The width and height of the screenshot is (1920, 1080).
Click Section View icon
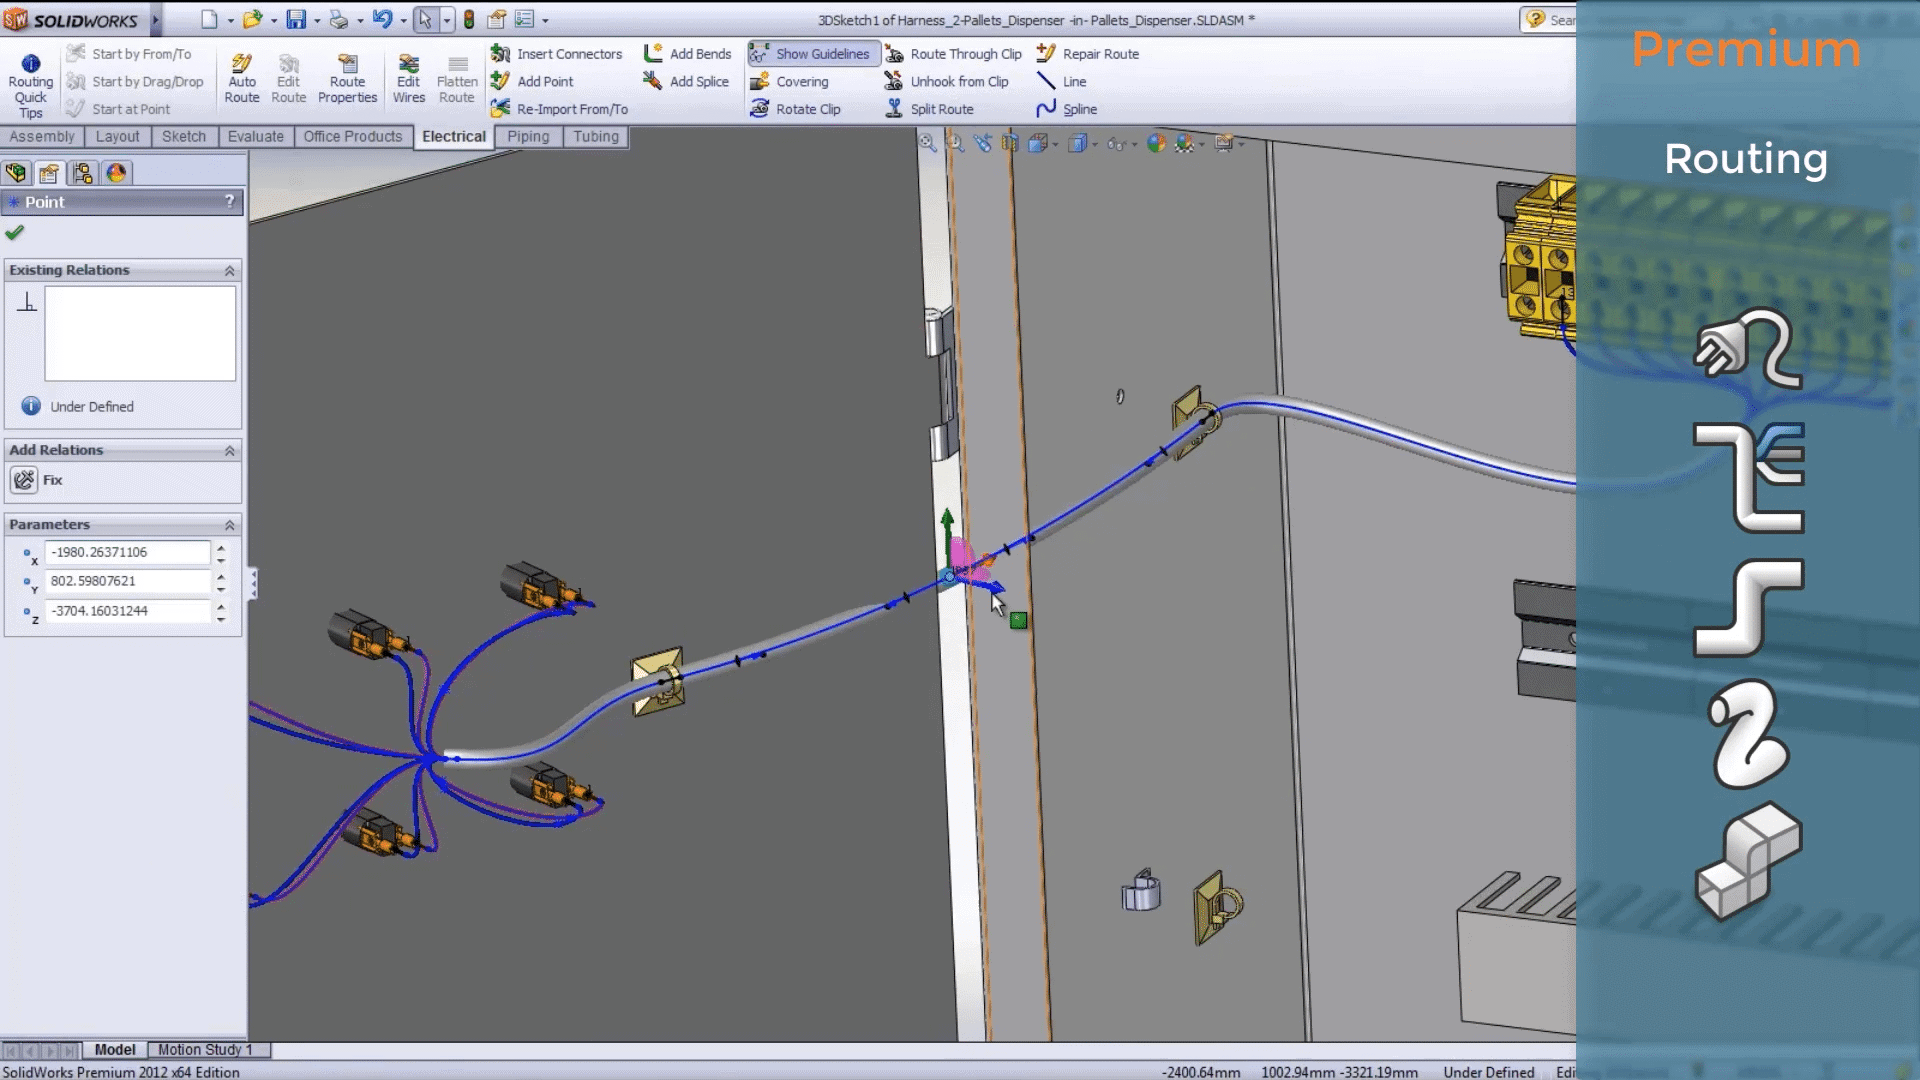(1010, 144)
